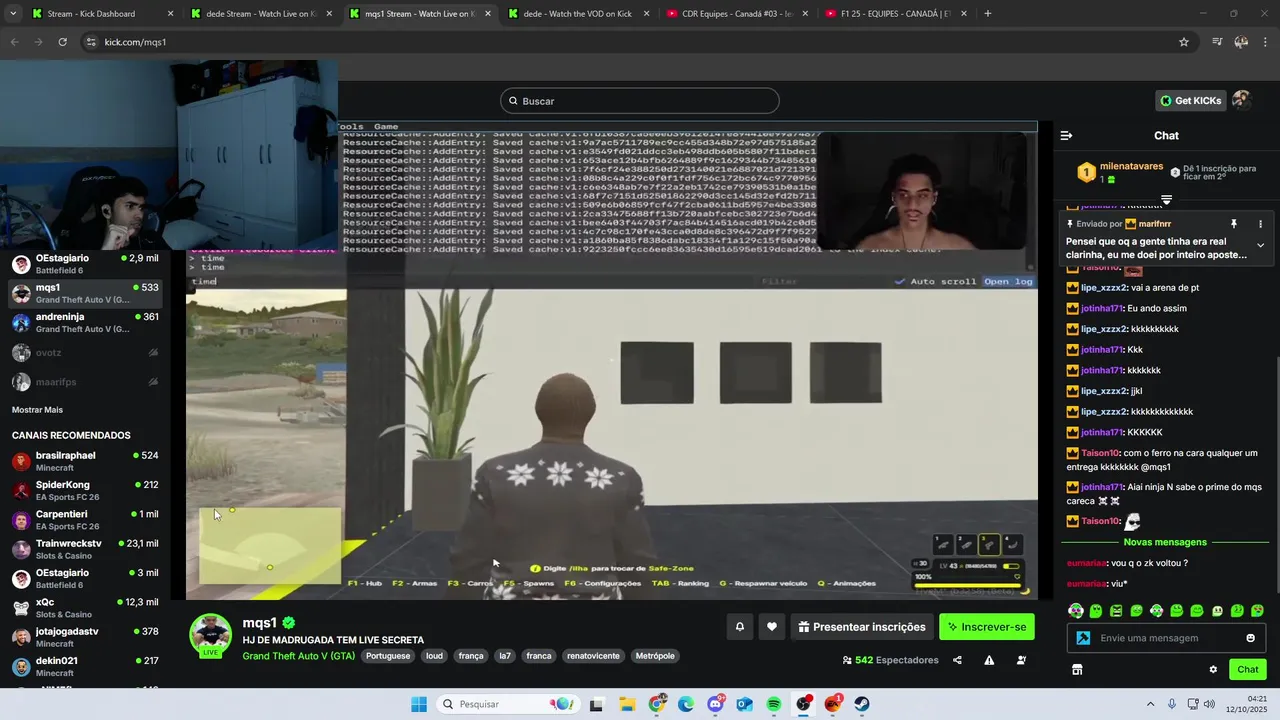The image size is (1280, 720).
Task: Expand the pinned message by marifnrr
Action: point(1260,245)
